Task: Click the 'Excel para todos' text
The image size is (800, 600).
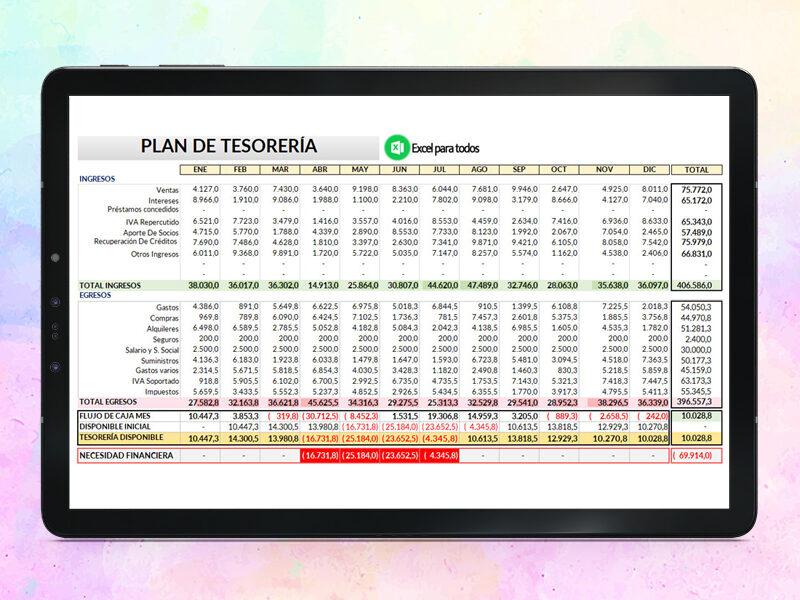Action: (x=445, y=148)
